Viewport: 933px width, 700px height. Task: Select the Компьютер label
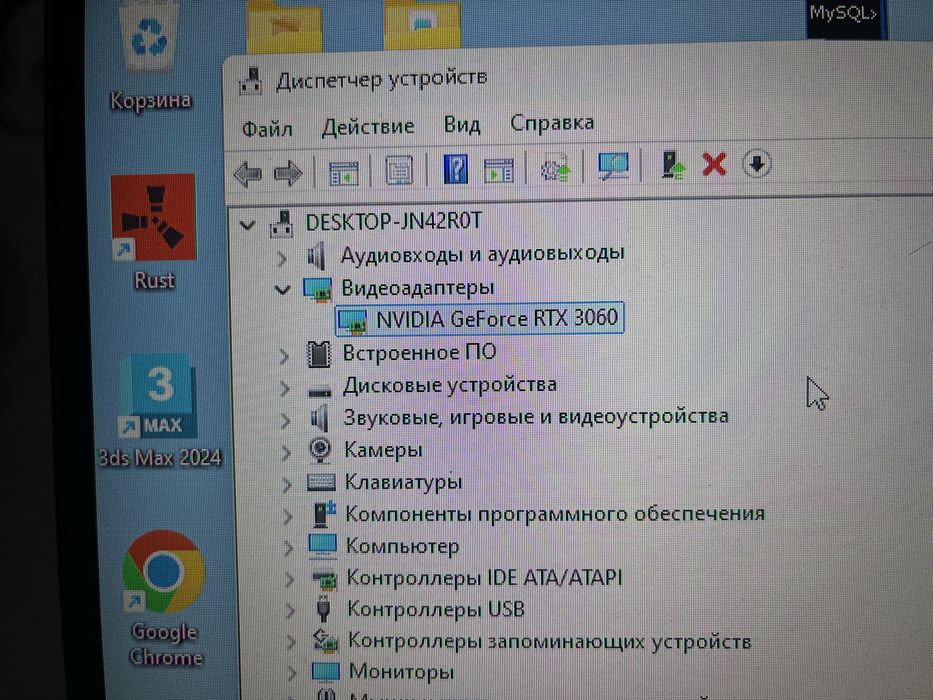click(x=403, y=546)
